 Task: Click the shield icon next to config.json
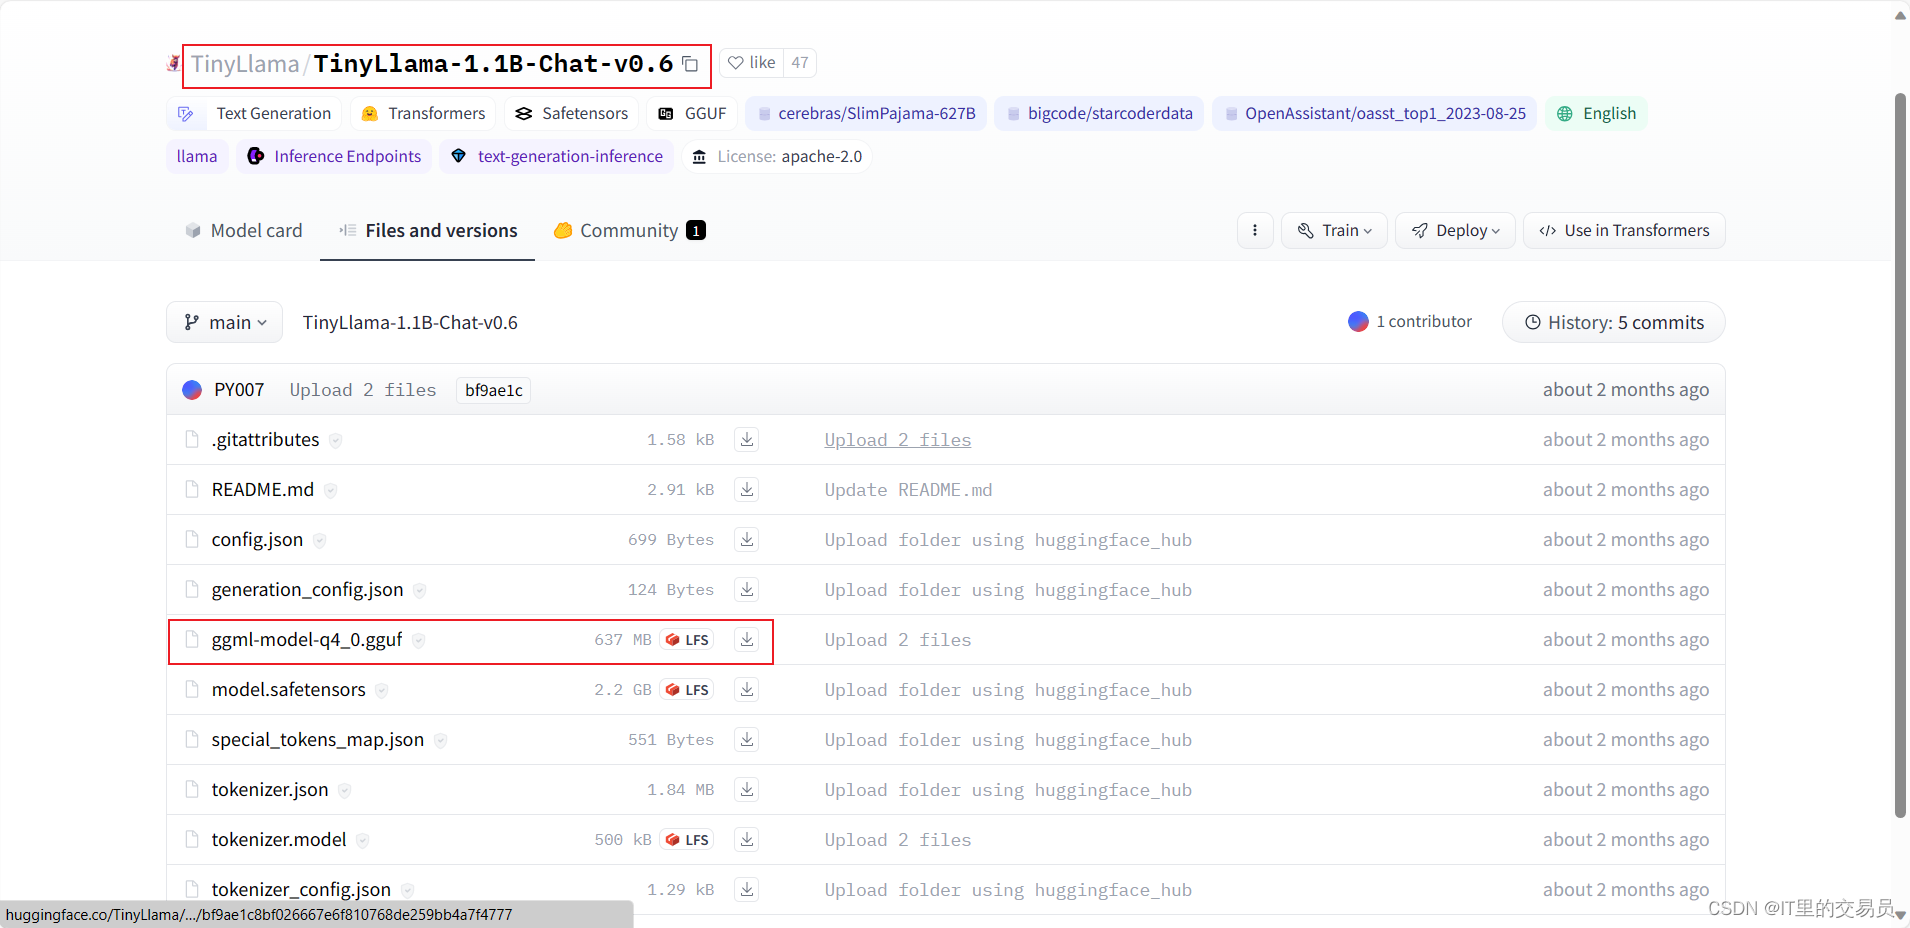coord(319,541)
